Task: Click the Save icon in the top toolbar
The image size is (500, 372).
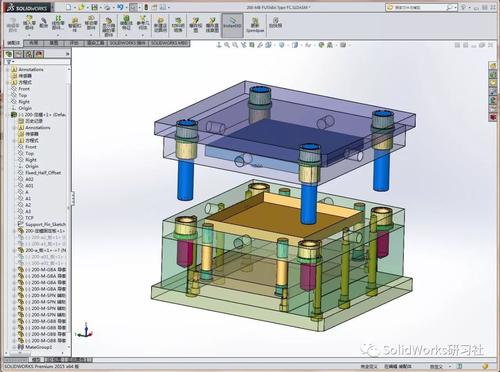Action: coord(95,7)
